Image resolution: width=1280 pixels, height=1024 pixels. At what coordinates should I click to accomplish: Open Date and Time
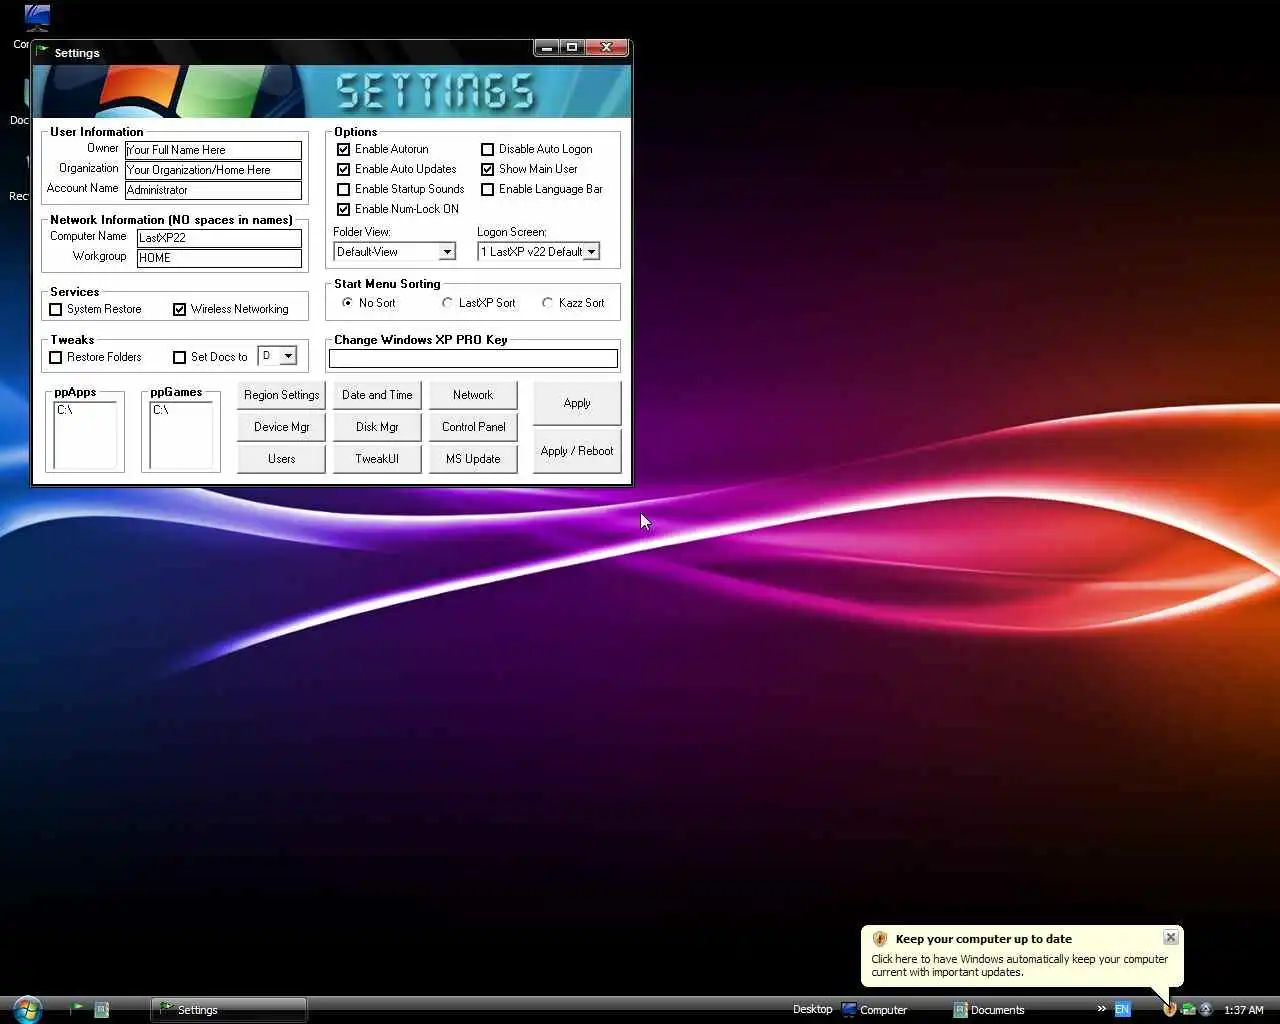[x=377, y=395]
